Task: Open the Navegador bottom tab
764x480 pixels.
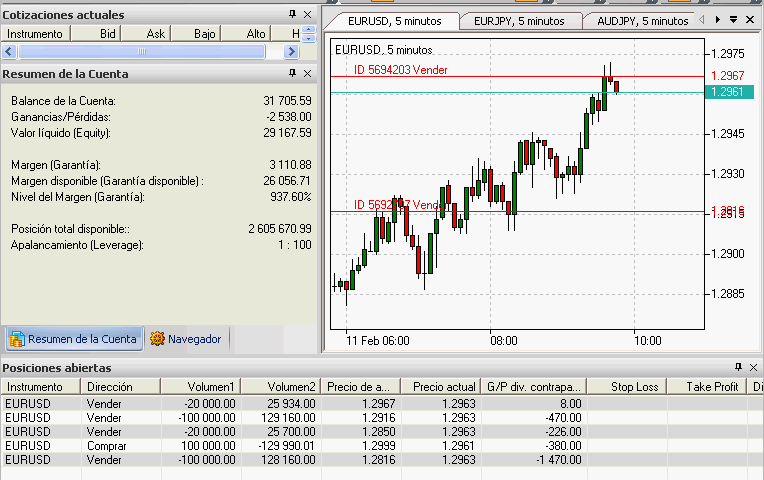Action: [x=186, y=339]
